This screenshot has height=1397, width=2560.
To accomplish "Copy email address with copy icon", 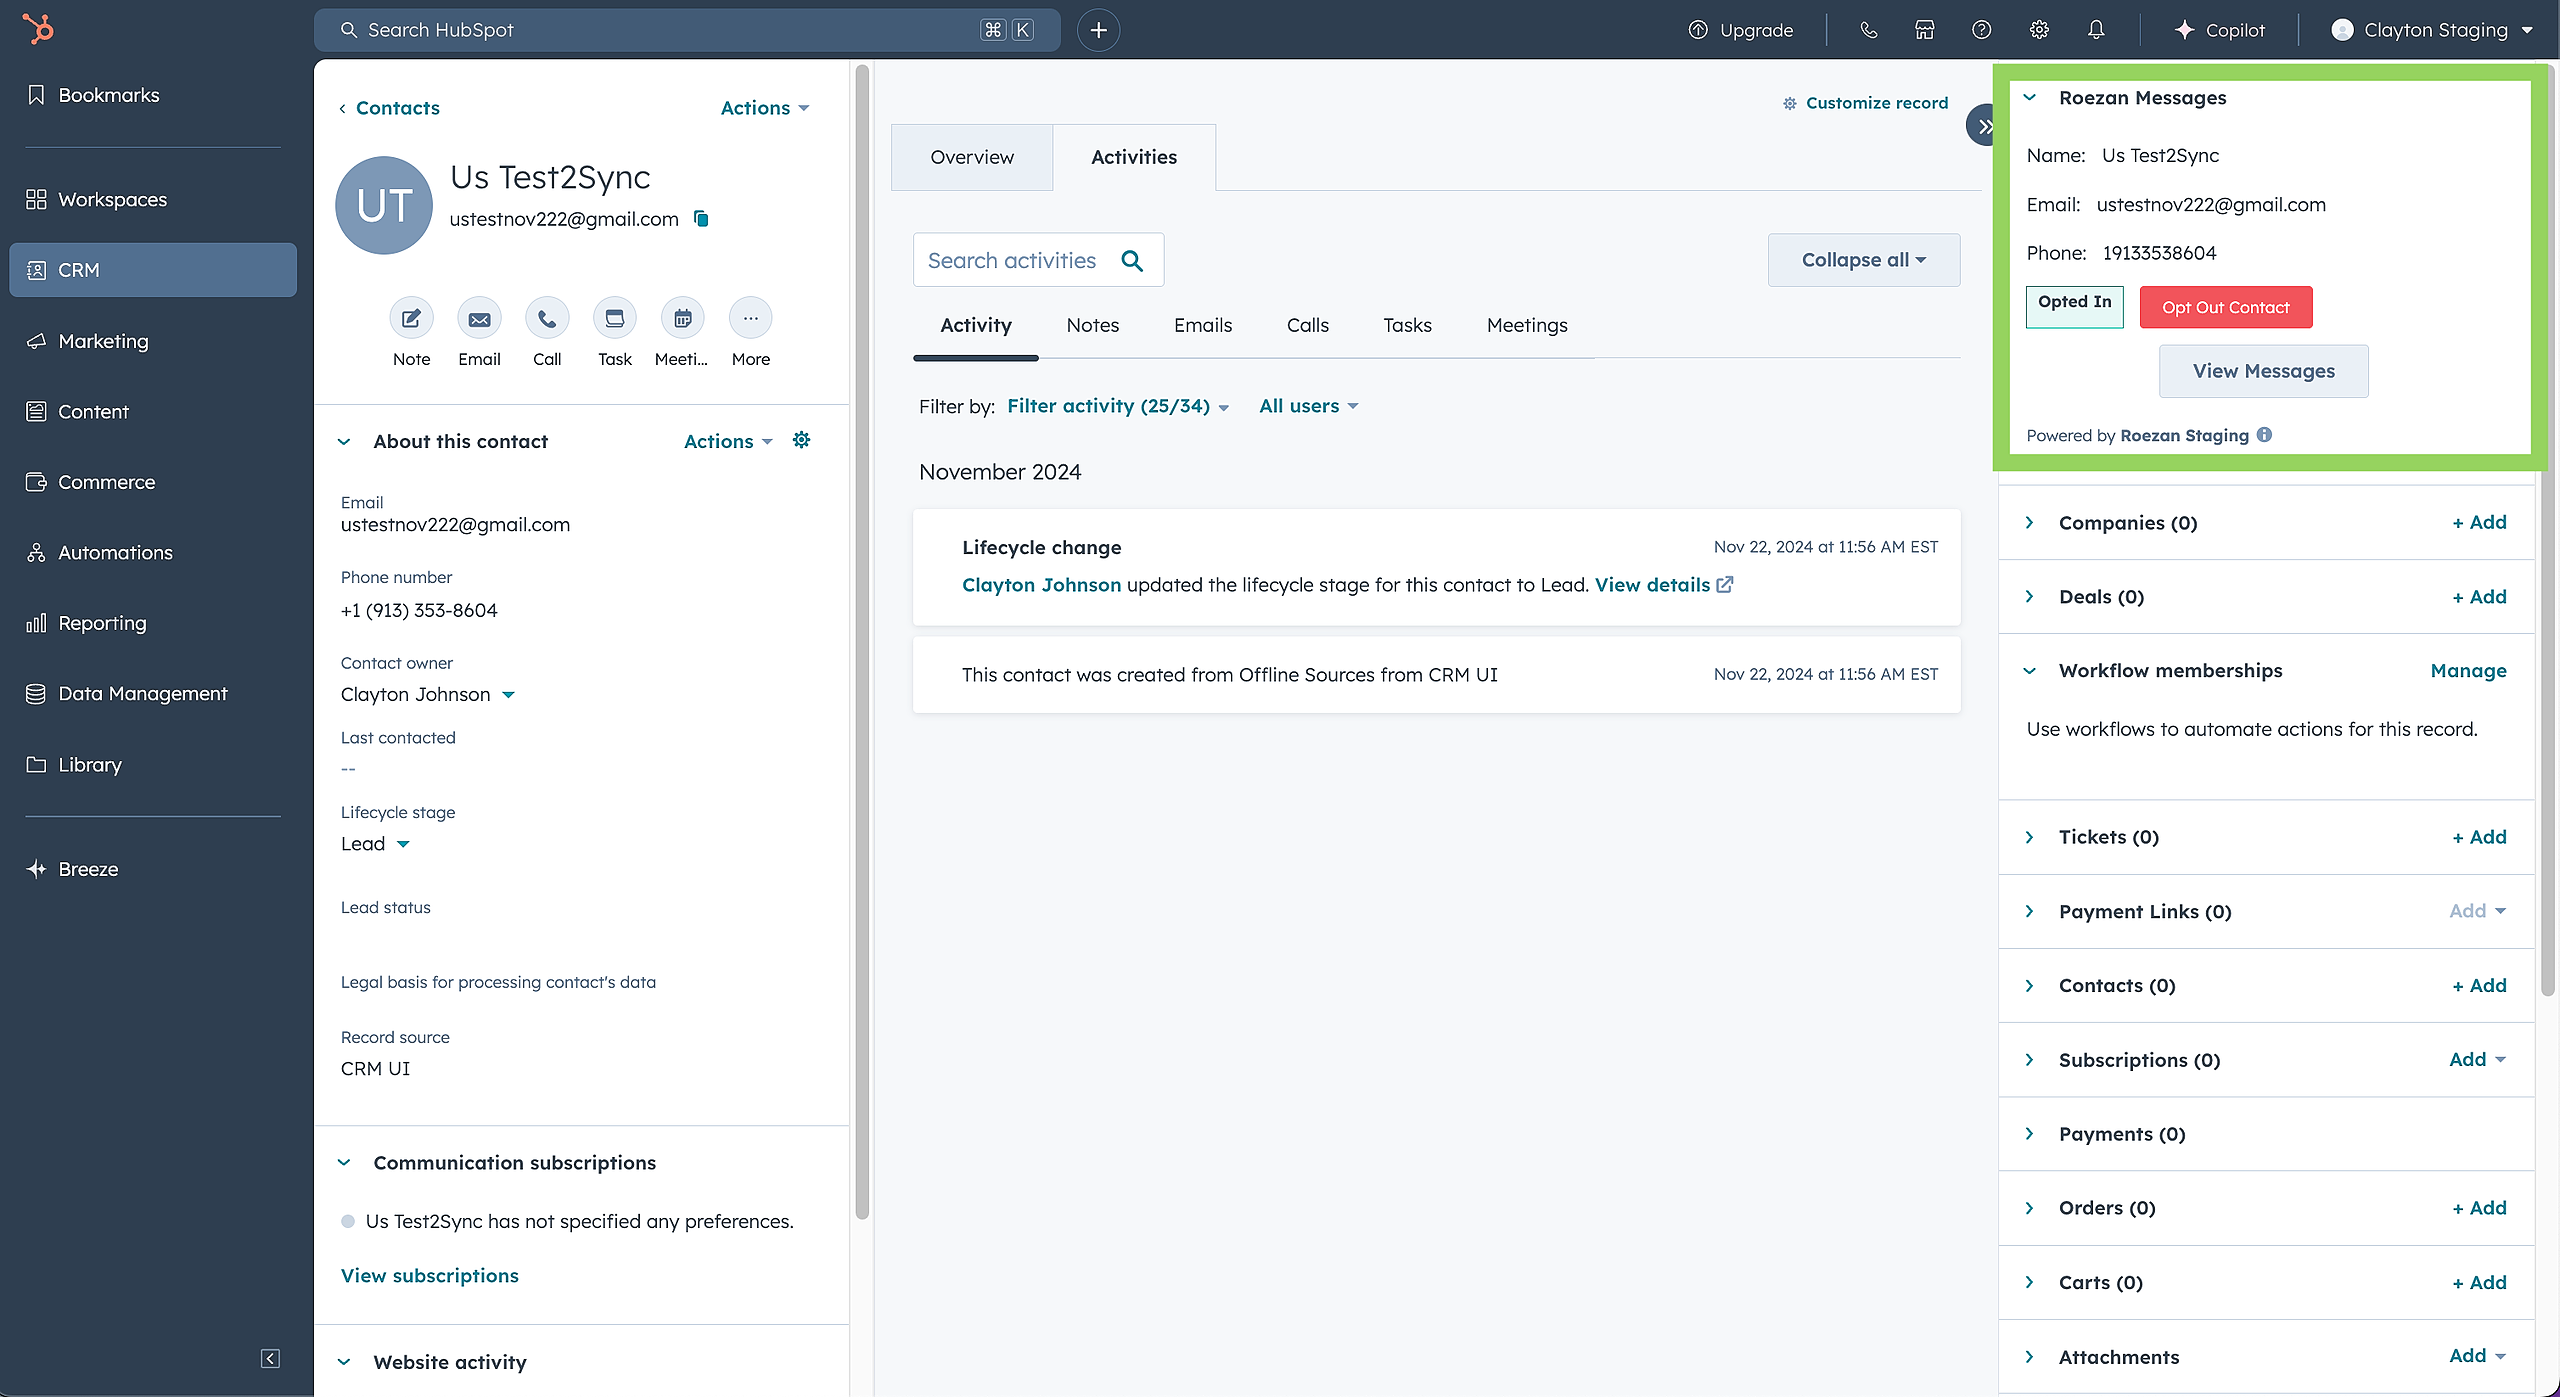I will click(702, 218).
